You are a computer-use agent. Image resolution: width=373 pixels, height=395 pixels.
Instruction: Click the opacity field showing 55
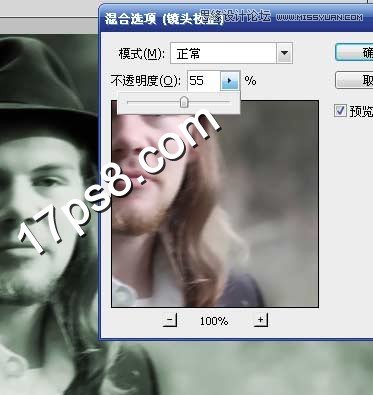204,81
